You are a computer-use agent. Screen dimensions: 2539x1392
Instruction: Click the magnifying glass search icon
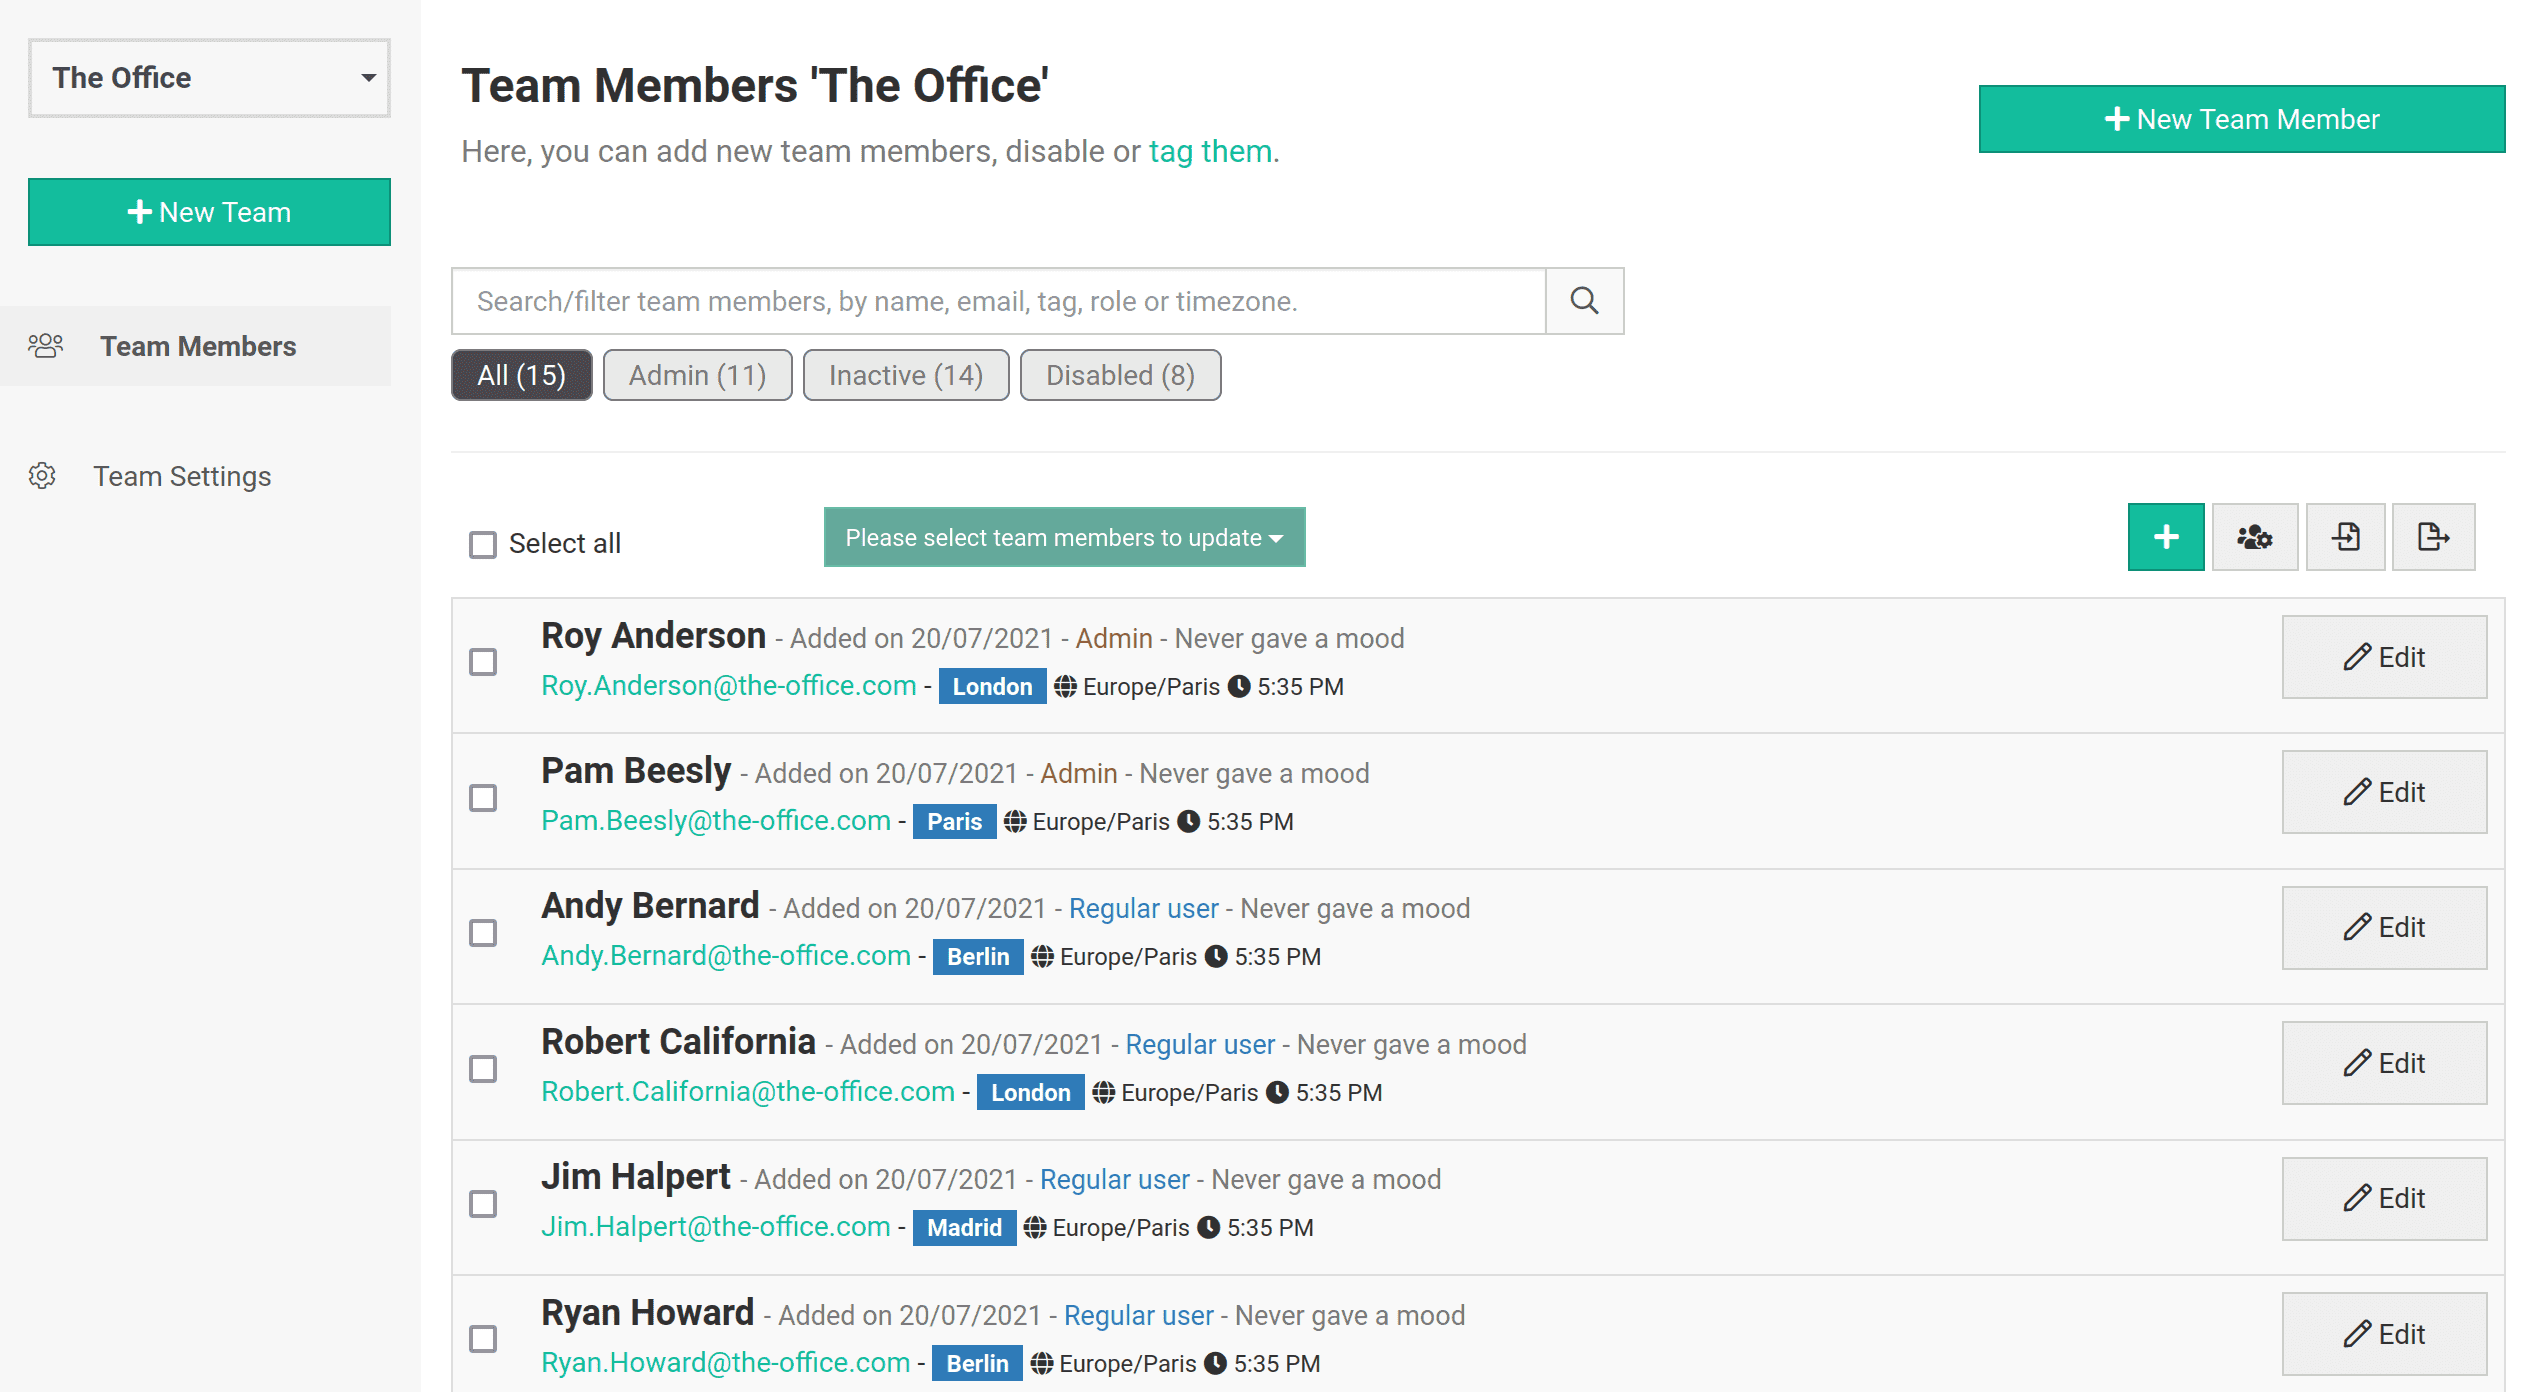(x=1584, y=300)
